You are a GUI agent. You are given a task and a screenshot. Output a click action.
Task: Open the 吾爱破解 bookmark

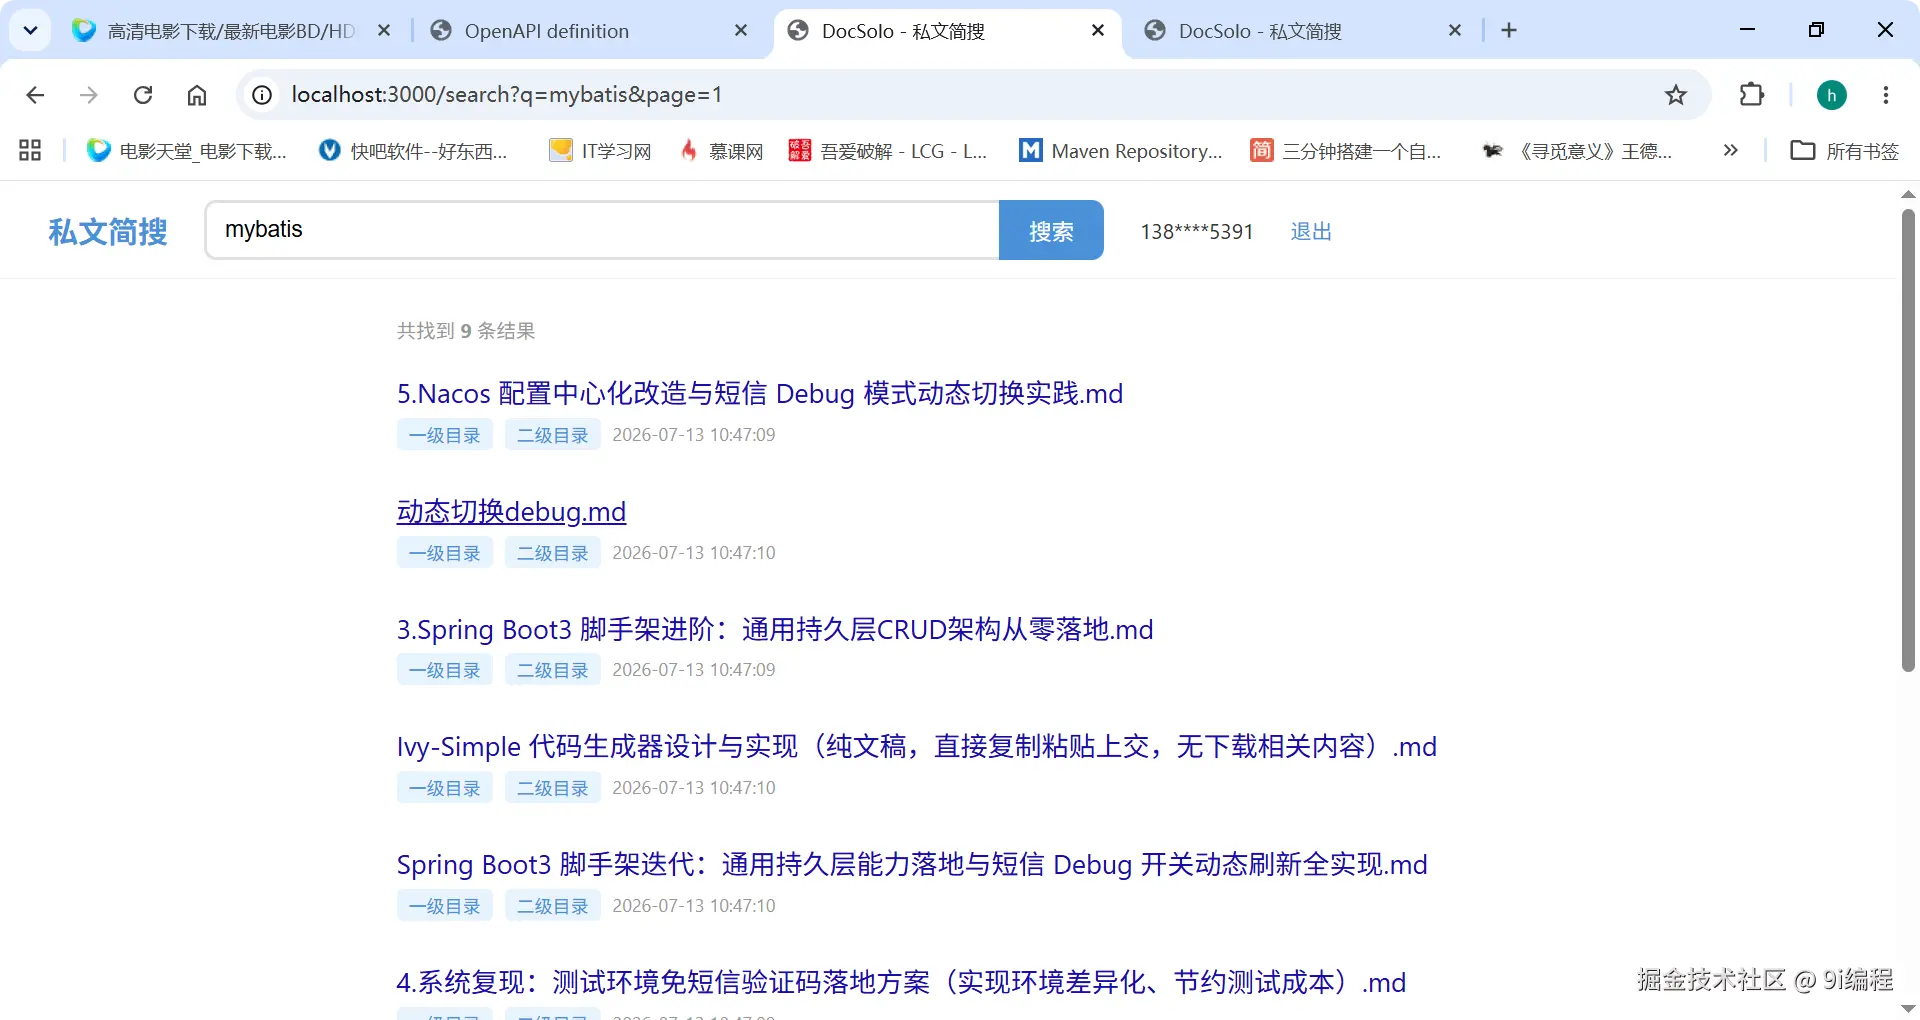click(888, 151)
